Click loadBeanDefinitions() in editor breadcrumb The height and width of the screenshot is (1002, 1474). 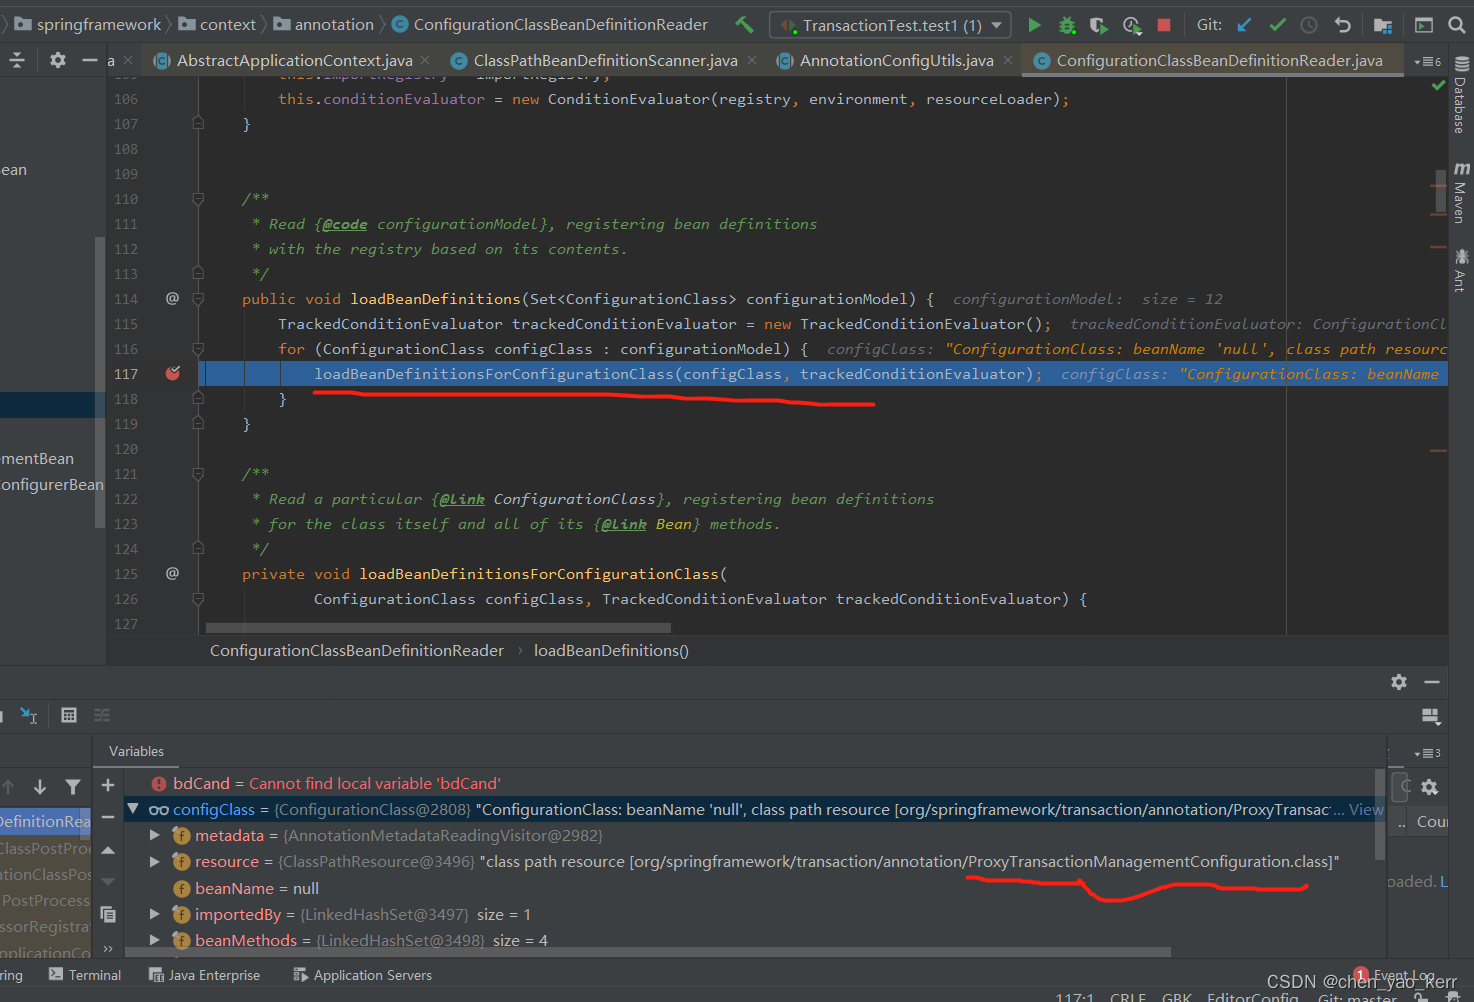click(x=611, y=650)
